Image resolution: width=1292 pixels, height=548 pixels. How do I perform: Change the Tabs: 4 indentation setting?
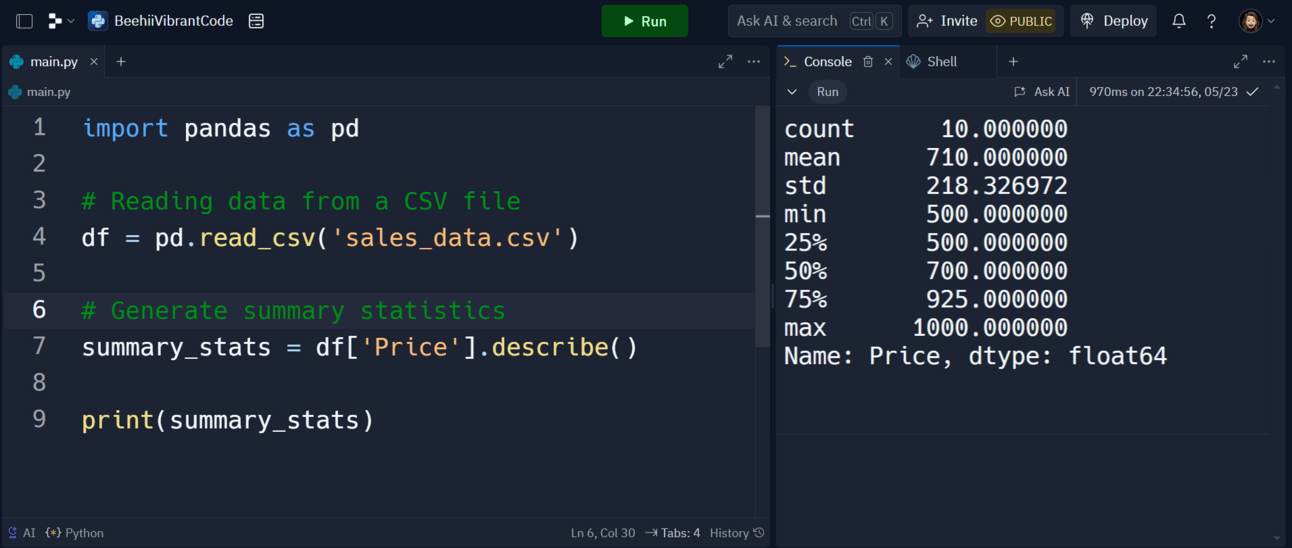(673, 533)
